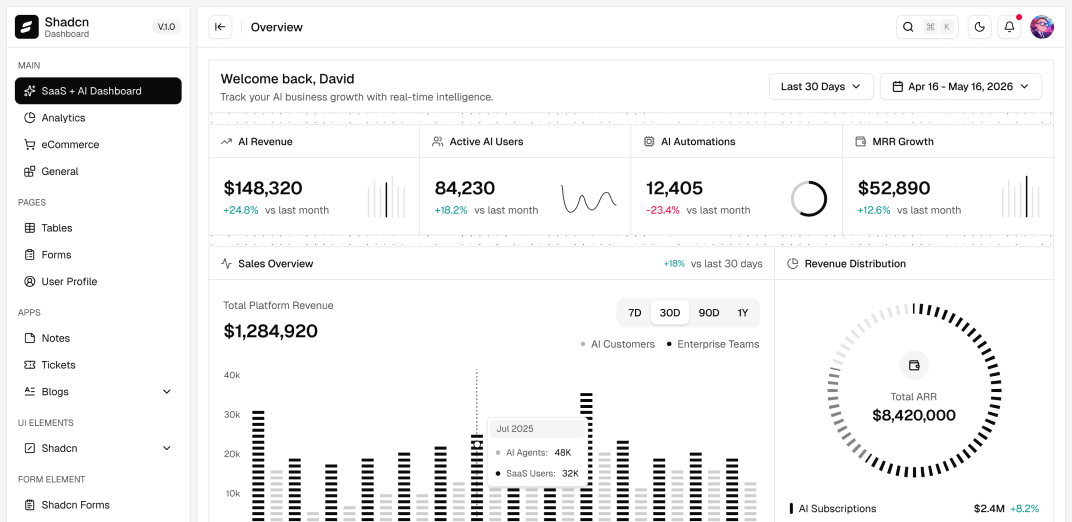
Task: Select the 30D chart range
Action: click(x=670, y=313)
